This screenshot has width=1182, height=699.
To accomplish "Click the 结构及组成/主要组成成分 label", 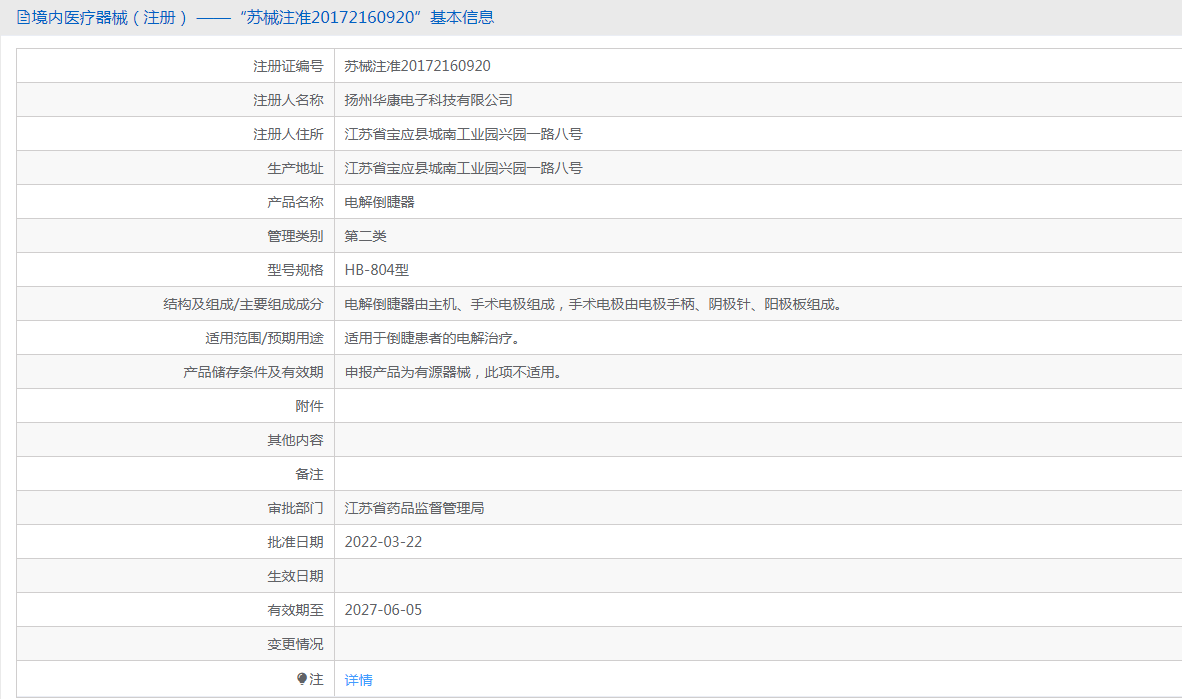I will 243,304.
